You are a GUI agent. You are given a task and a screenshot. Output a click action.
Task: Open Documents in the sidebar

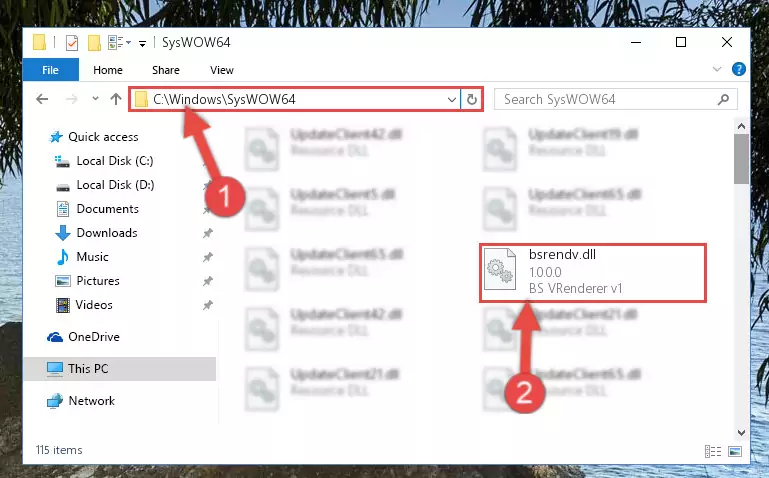(x=107, y=209)
